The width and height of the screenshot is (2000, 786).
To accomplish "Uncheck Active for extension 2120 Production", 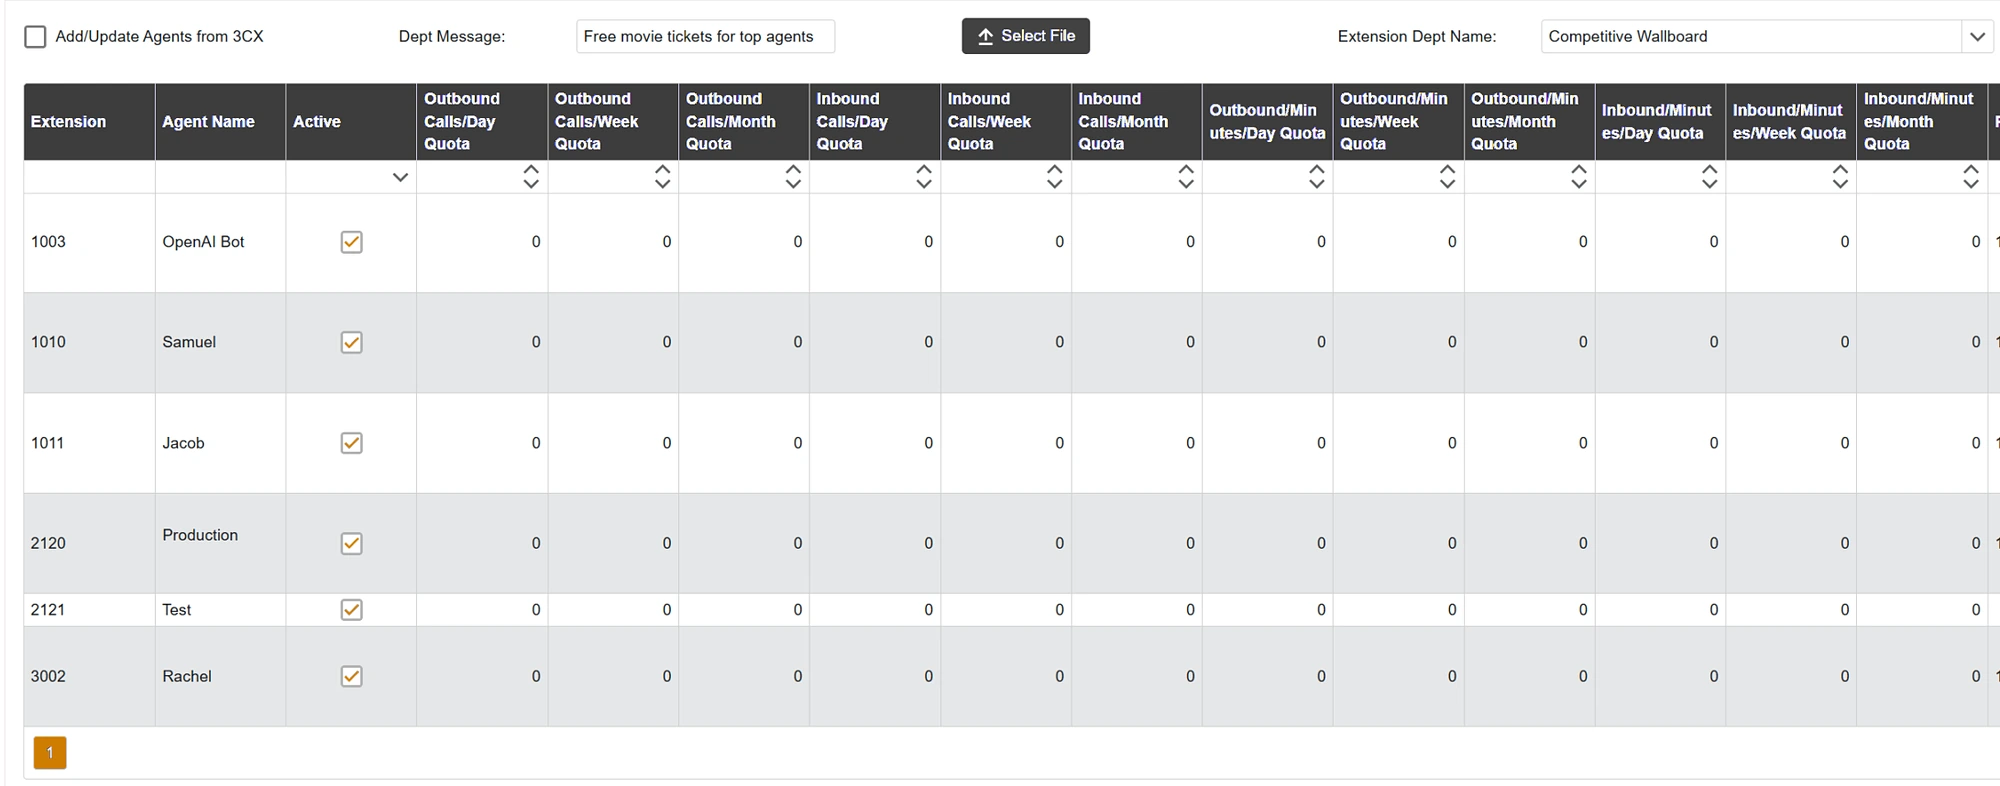I will tap(351, 543).
